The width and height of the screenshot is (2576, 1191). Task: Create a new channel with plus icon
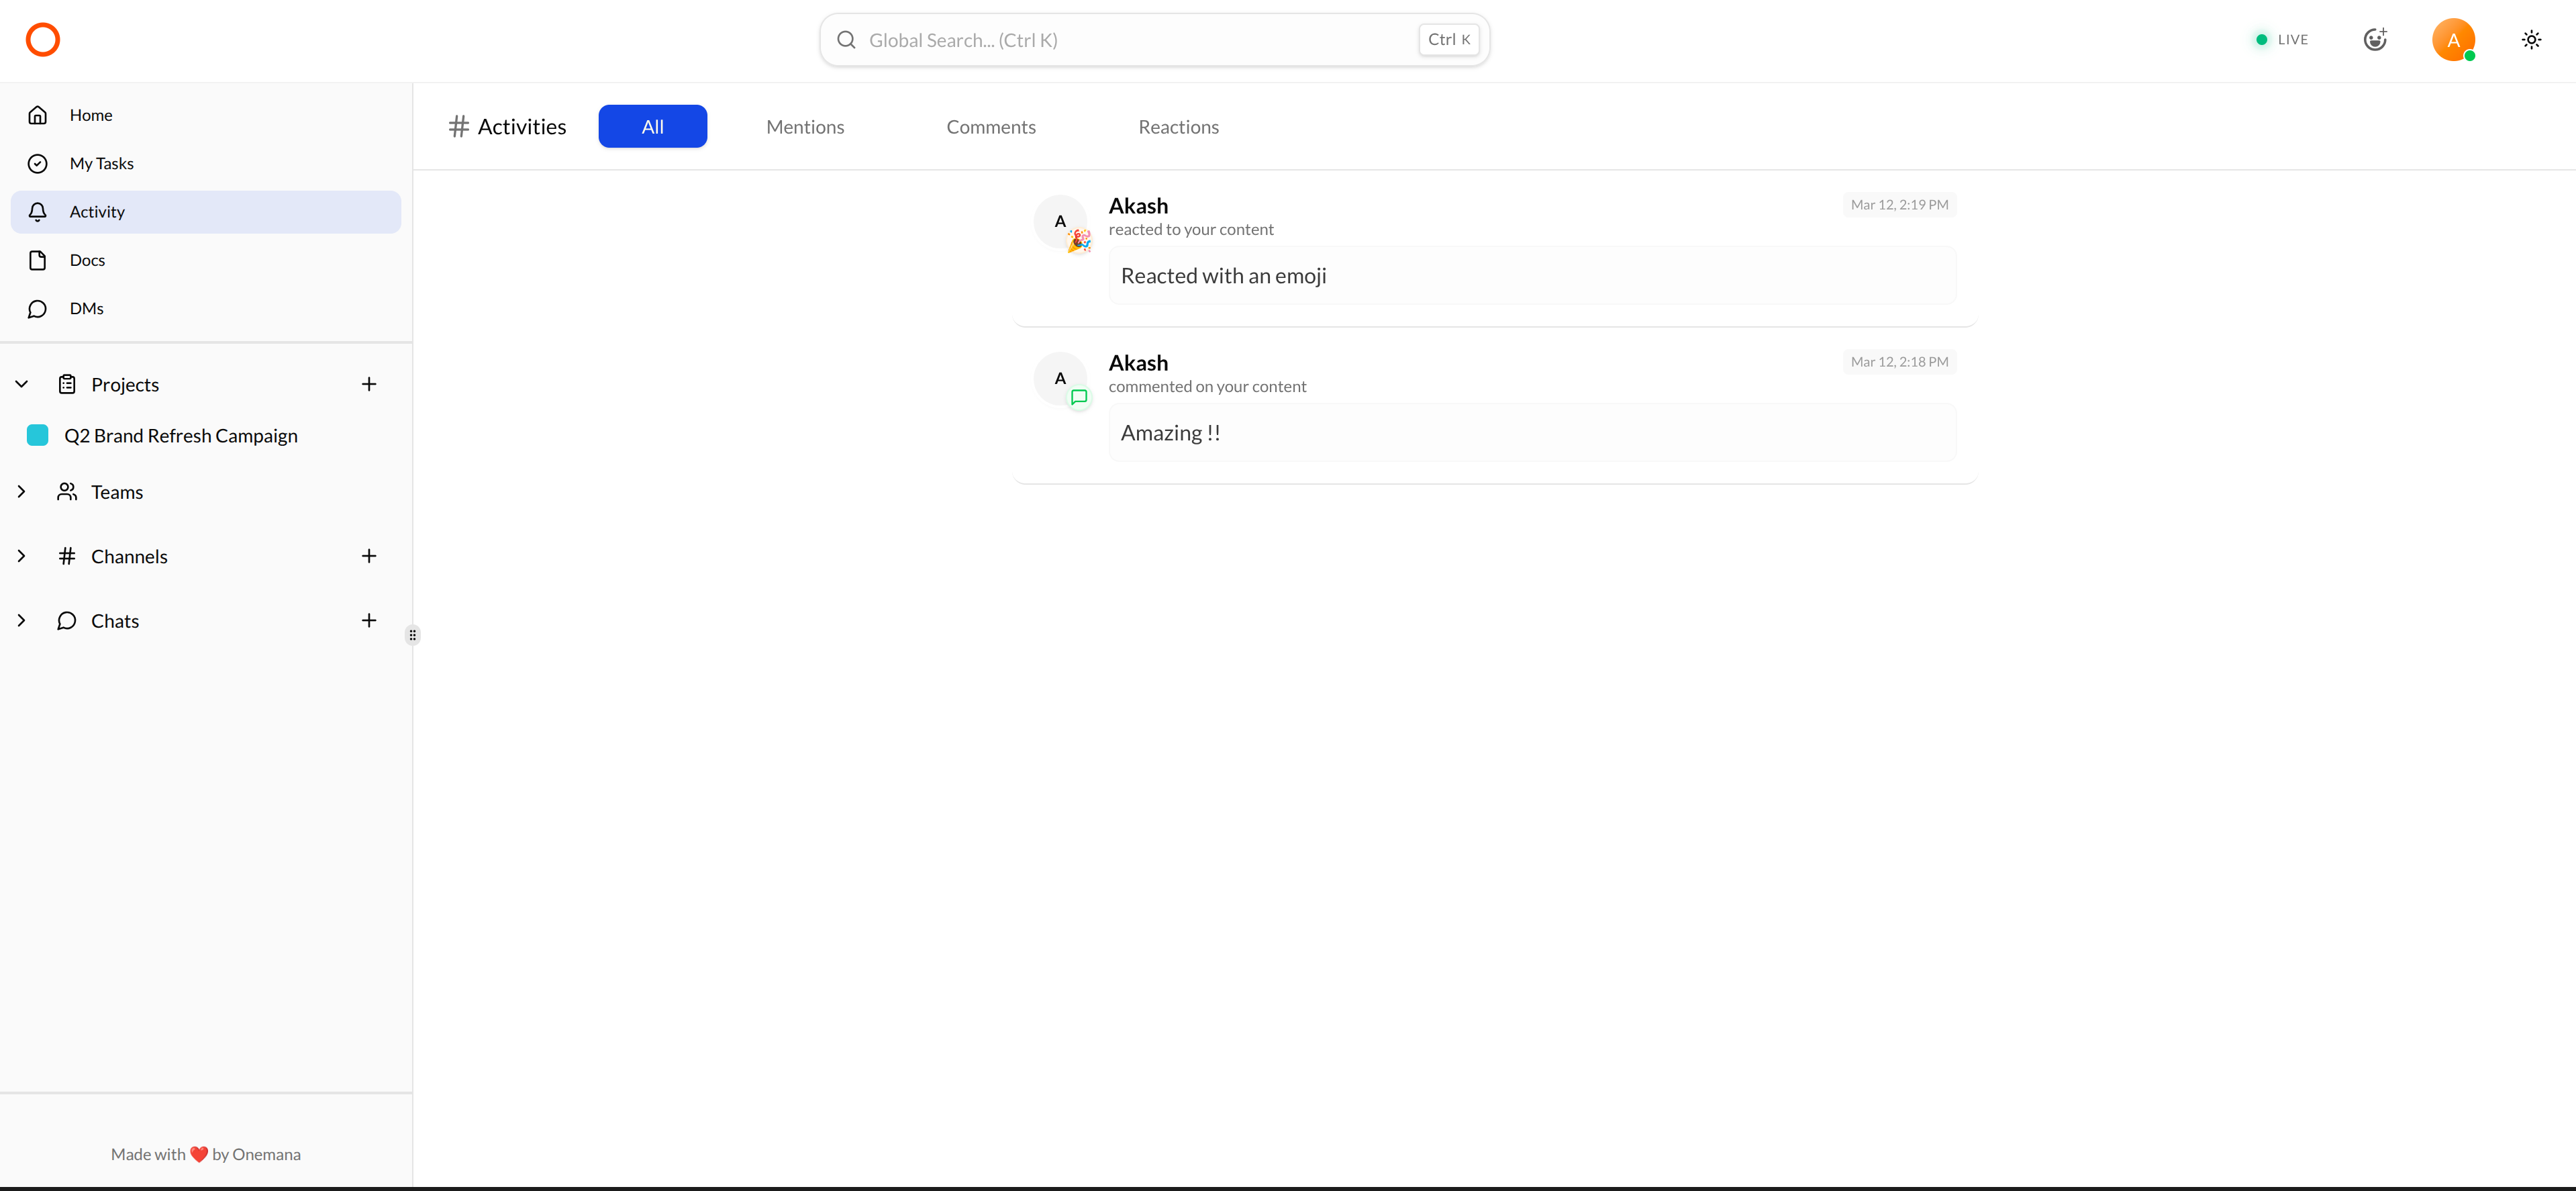[369, 556]
